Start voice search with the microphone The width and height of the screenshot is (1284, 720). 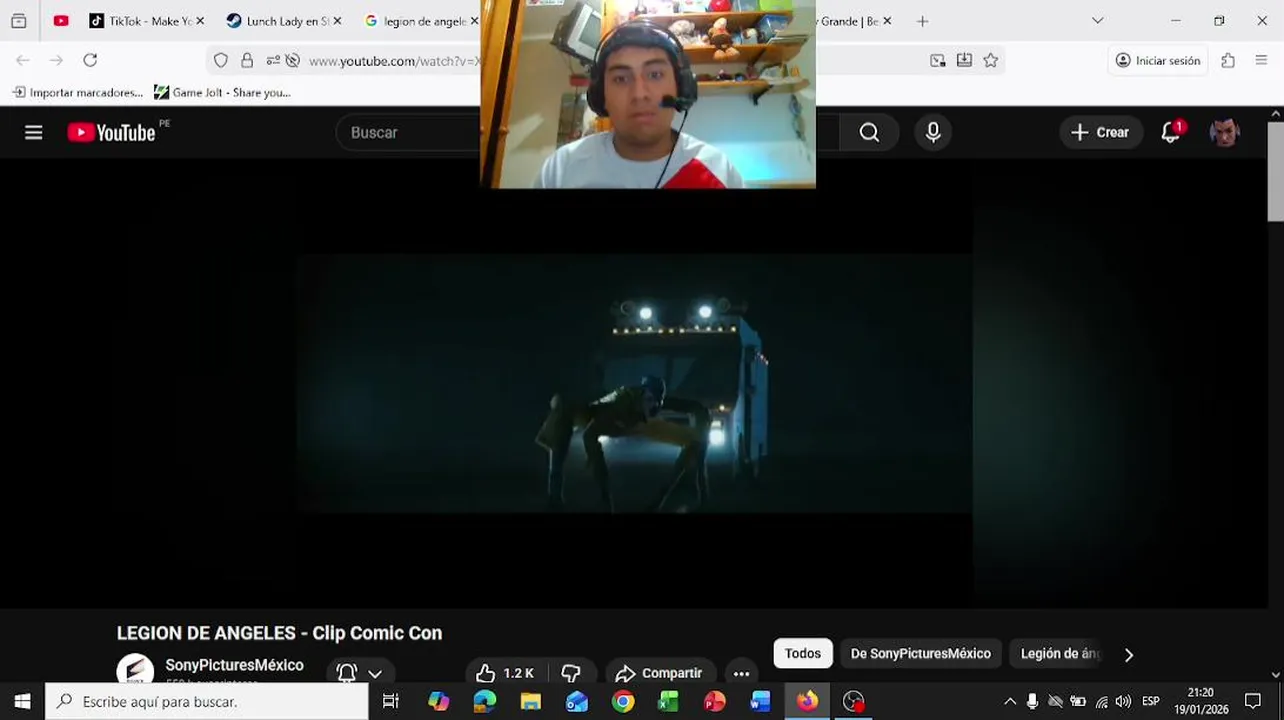pyautogui.click(x=933, y=132)
